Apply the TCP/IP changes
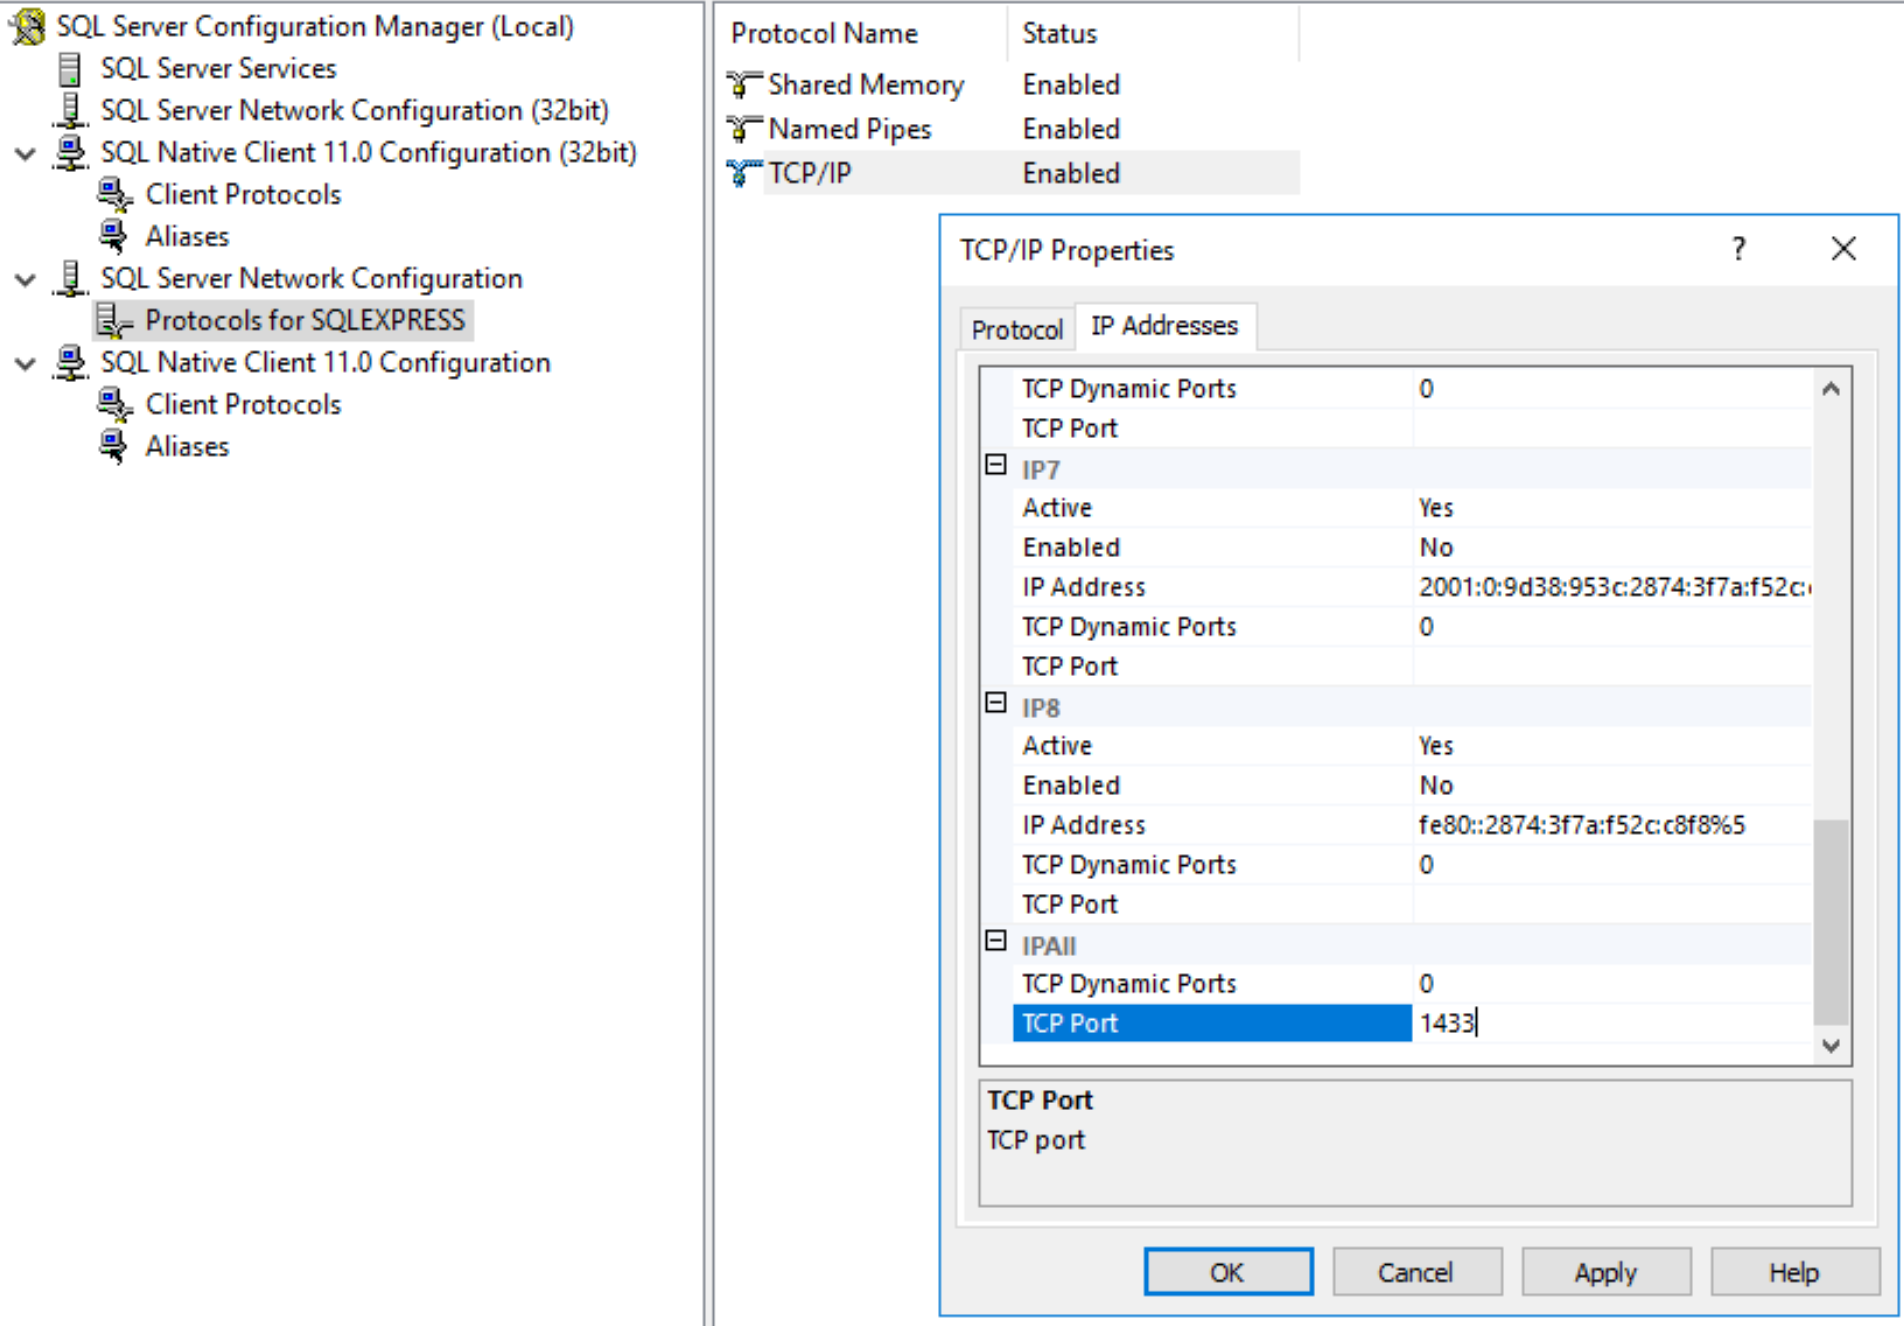The width and height of the screenshot is (1904, 1326). pyautogui.click(x=1605, y=1272)
